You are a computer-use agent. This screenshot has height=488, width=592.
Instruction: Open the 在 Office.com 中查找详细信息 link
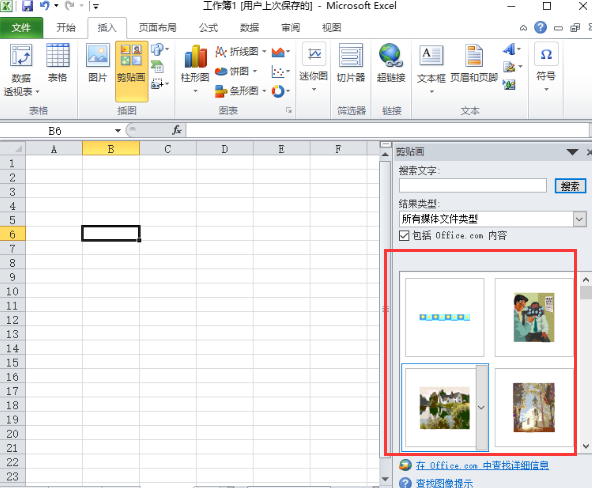coord(482,465)
